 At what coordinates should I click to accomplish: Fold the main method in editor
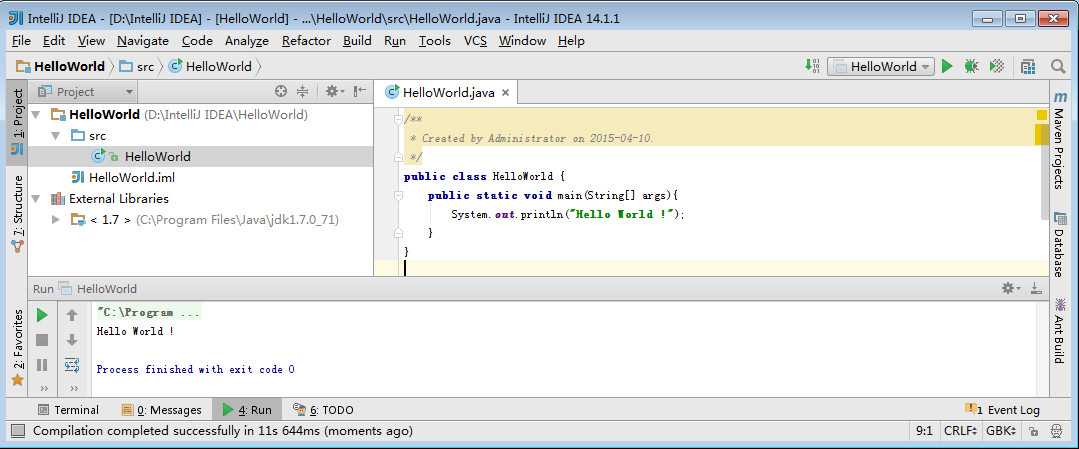point(398,196)
